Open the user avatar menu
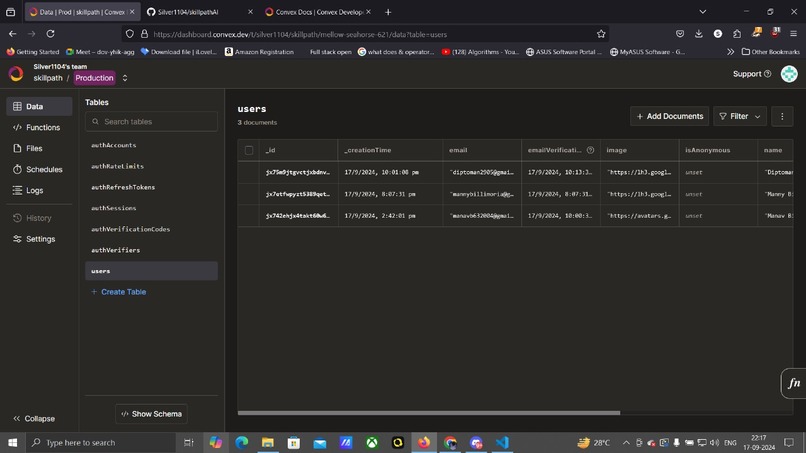 (789, 74)
